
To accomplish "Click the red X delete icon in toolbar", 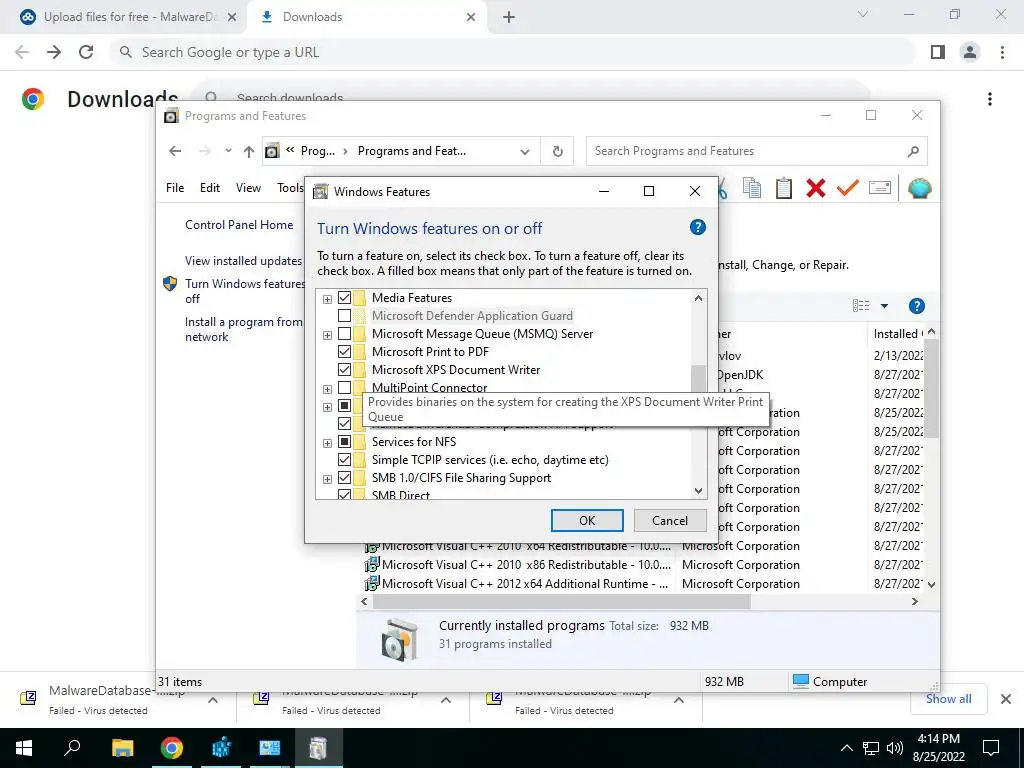I will (816, 188).
